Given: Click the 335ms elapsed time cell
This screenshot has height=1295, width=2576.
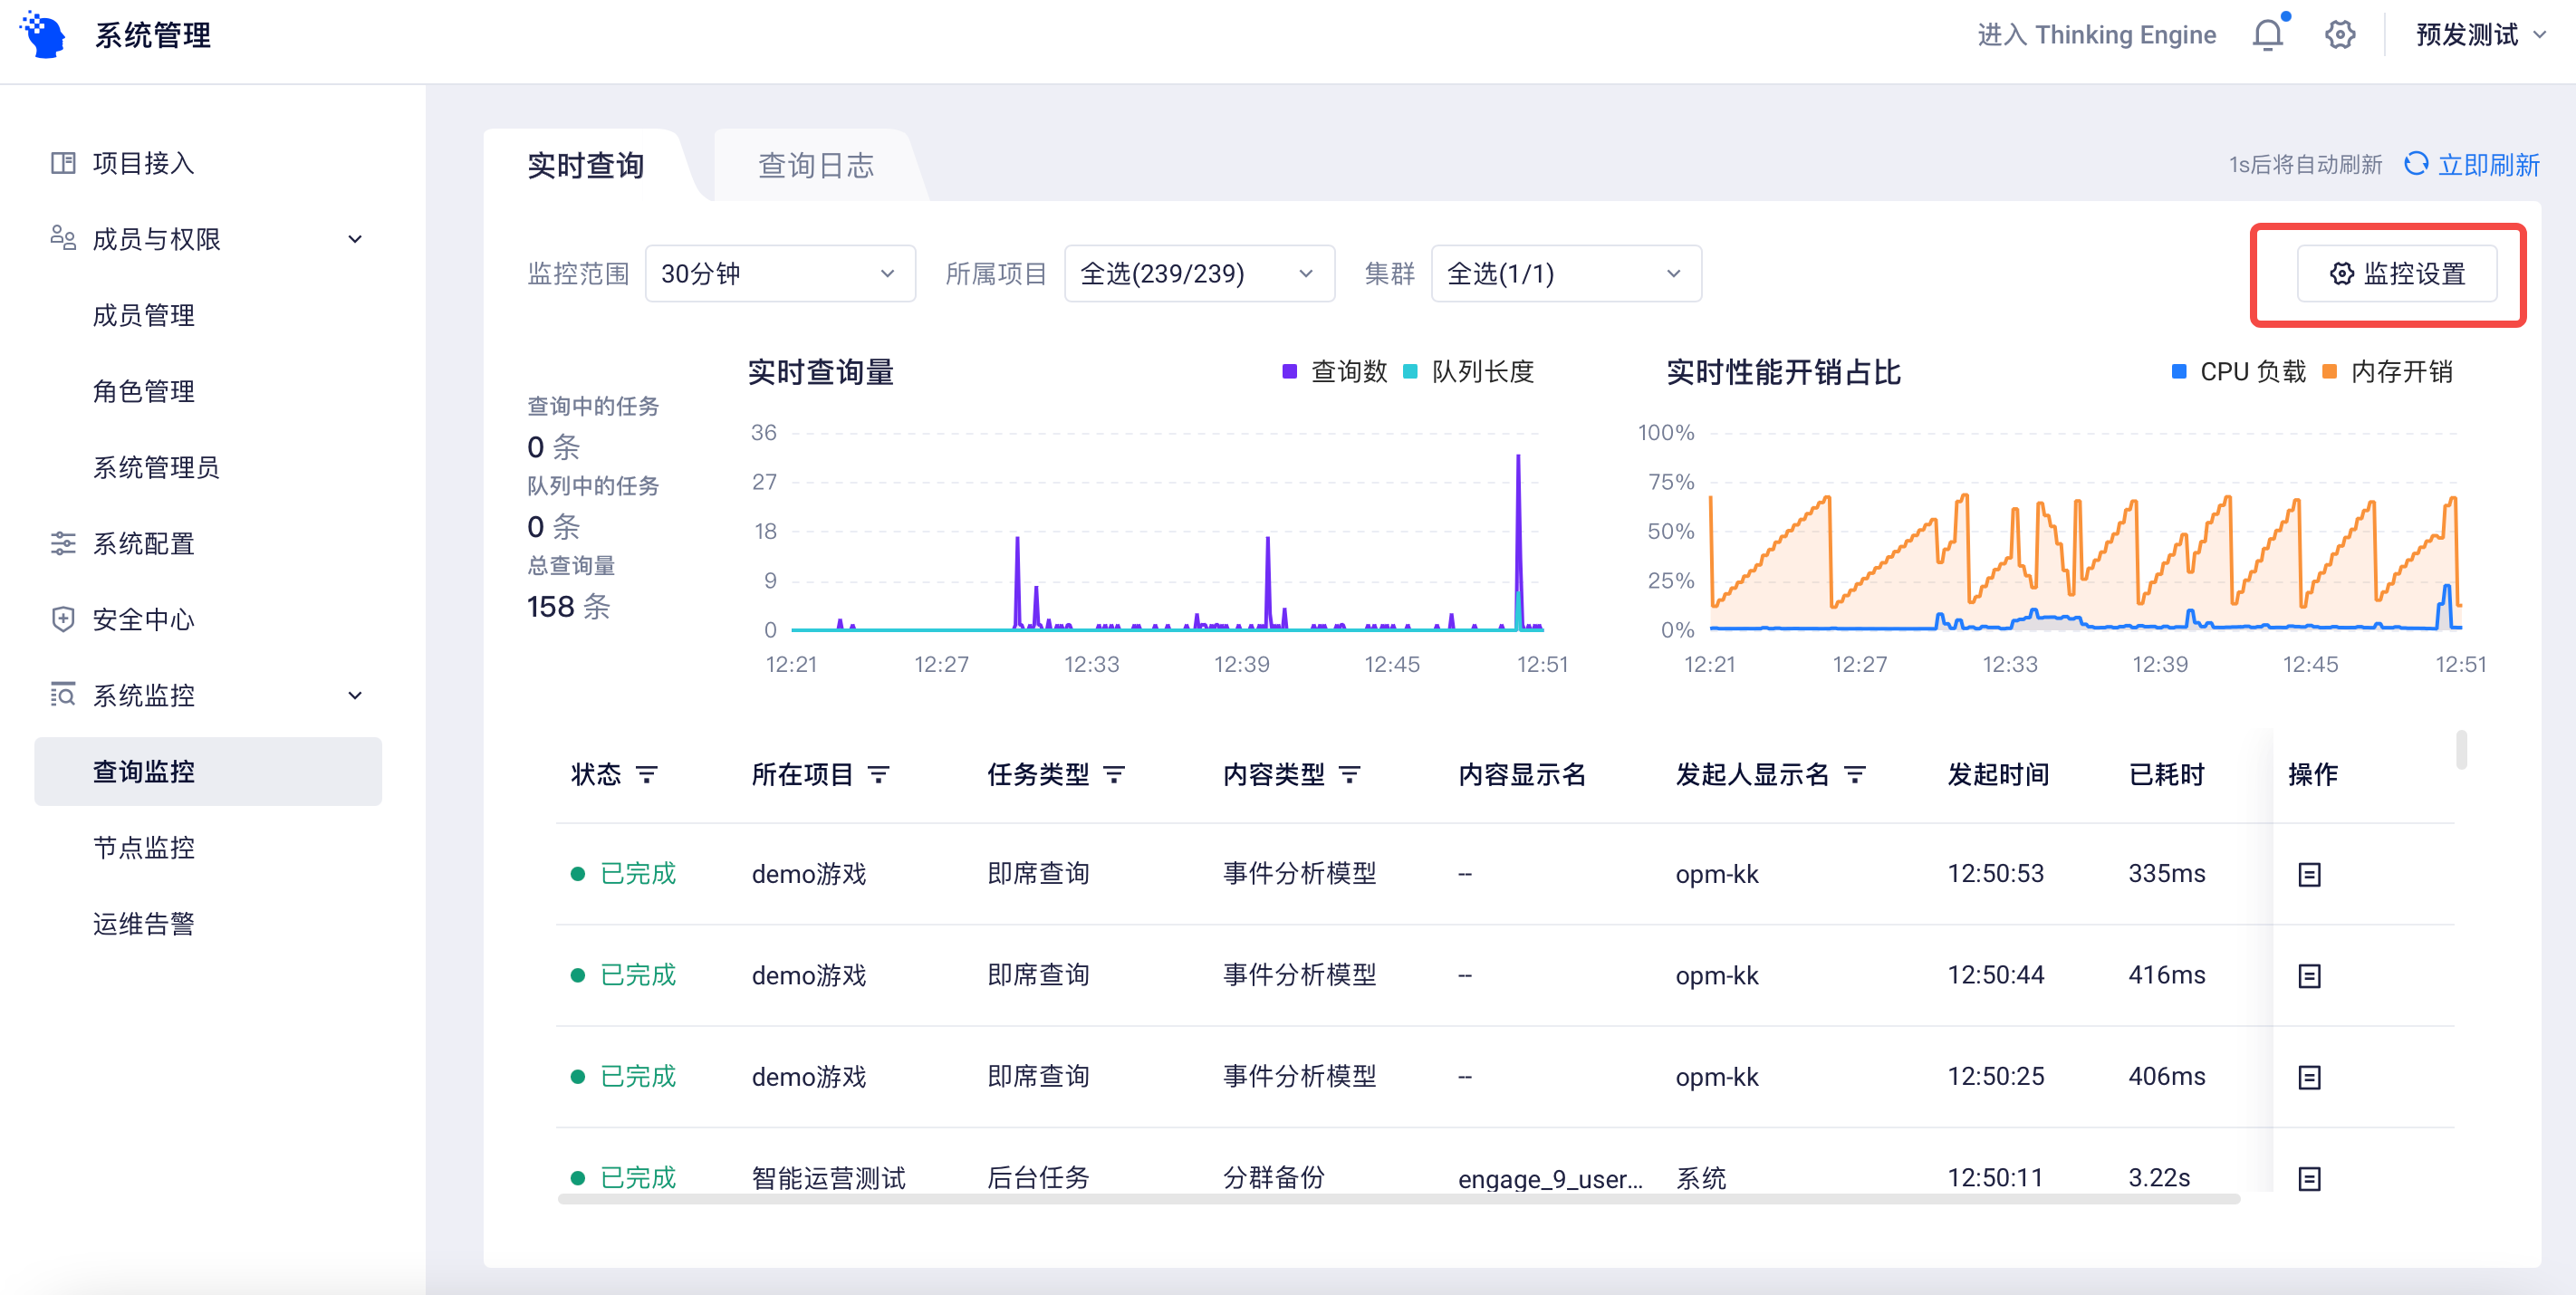Looking at the screenshot, I should pos(2166,873).
